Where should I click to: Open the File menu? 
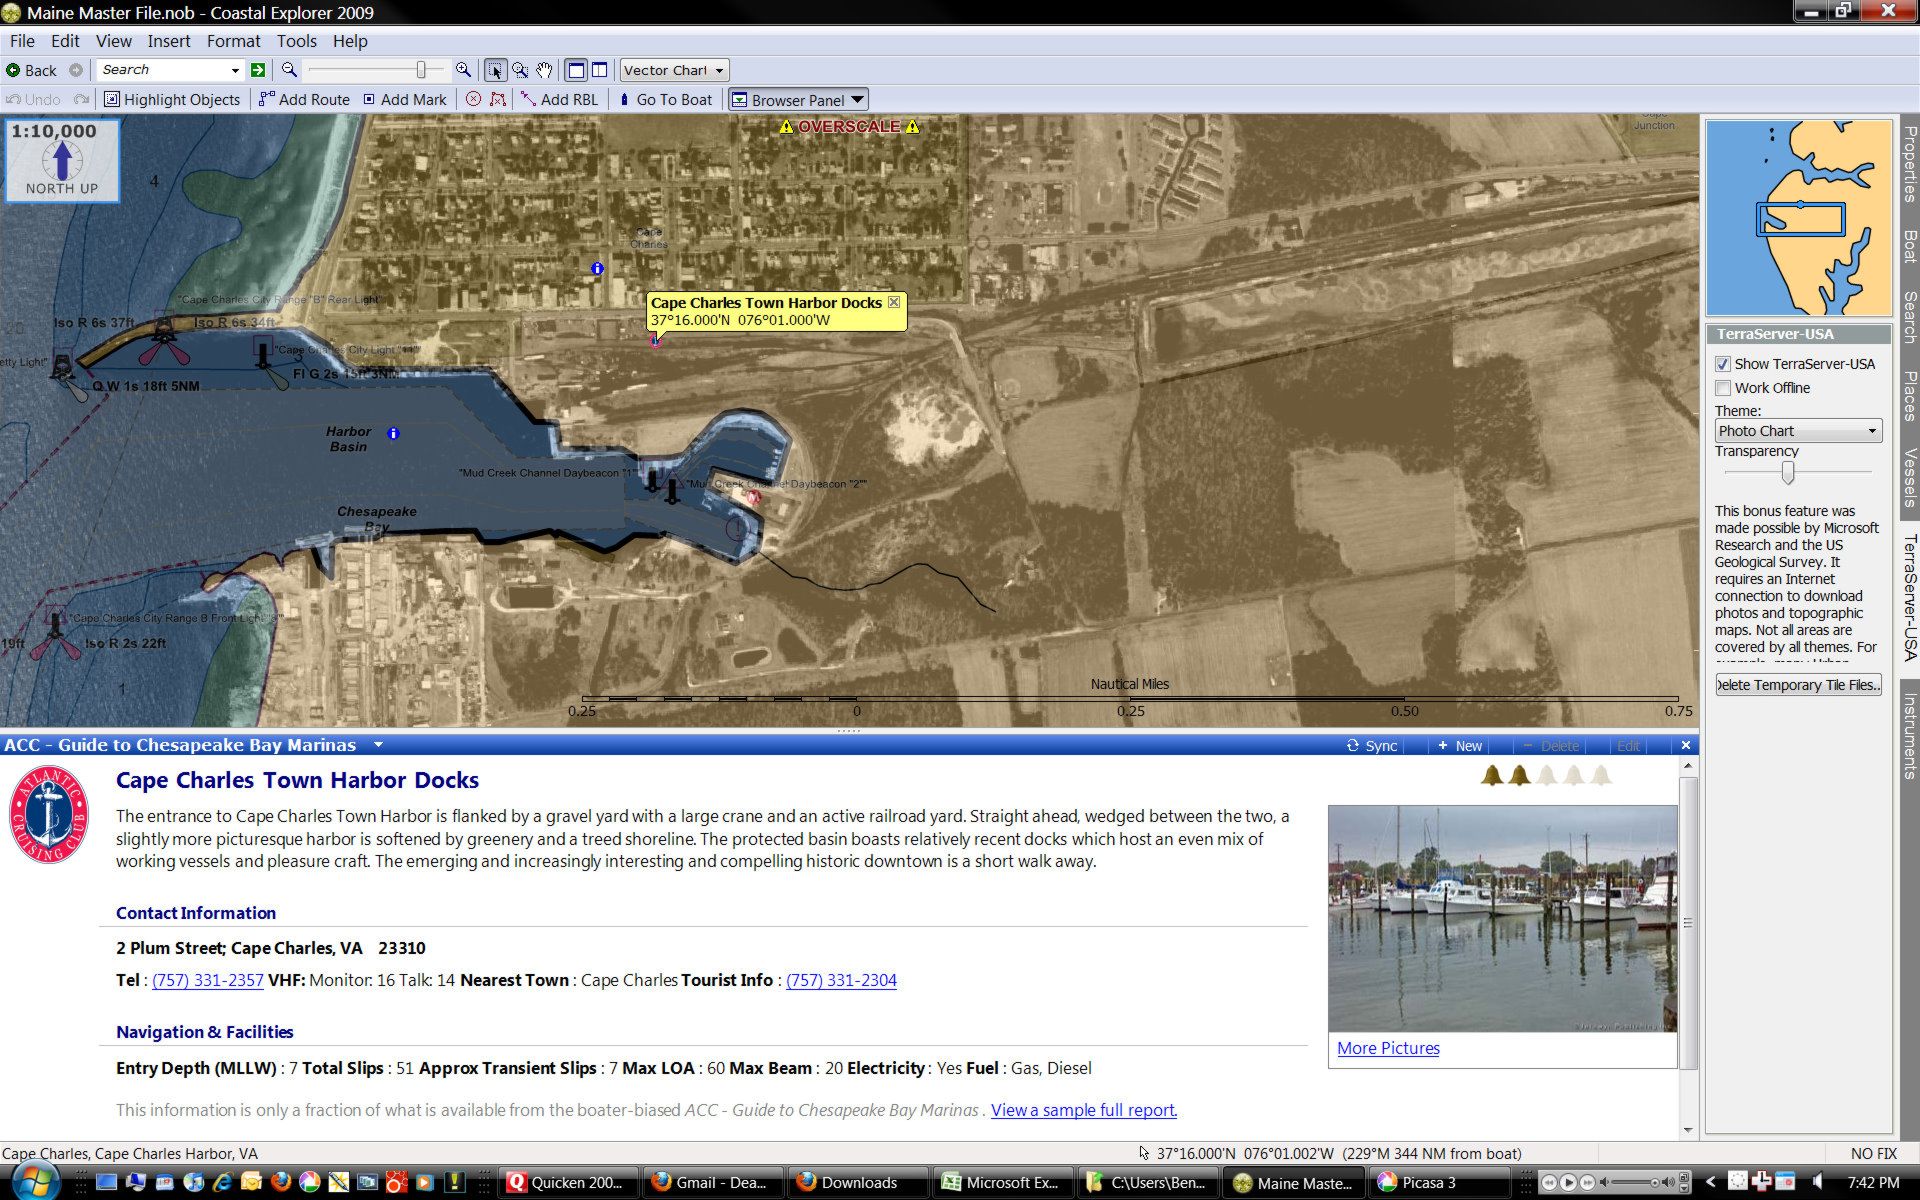click(x=22, y=41)
